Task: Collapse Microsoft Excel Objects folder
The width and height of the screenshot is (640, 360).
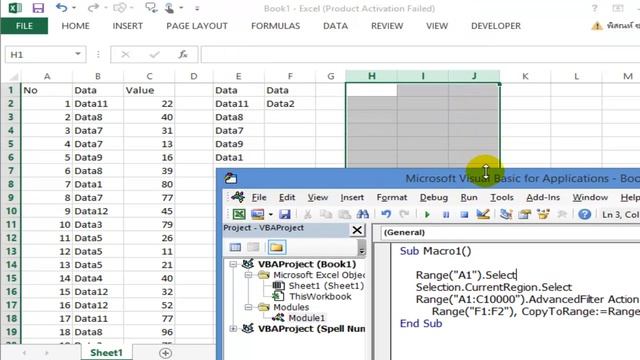Action: [x=248, y=275]
